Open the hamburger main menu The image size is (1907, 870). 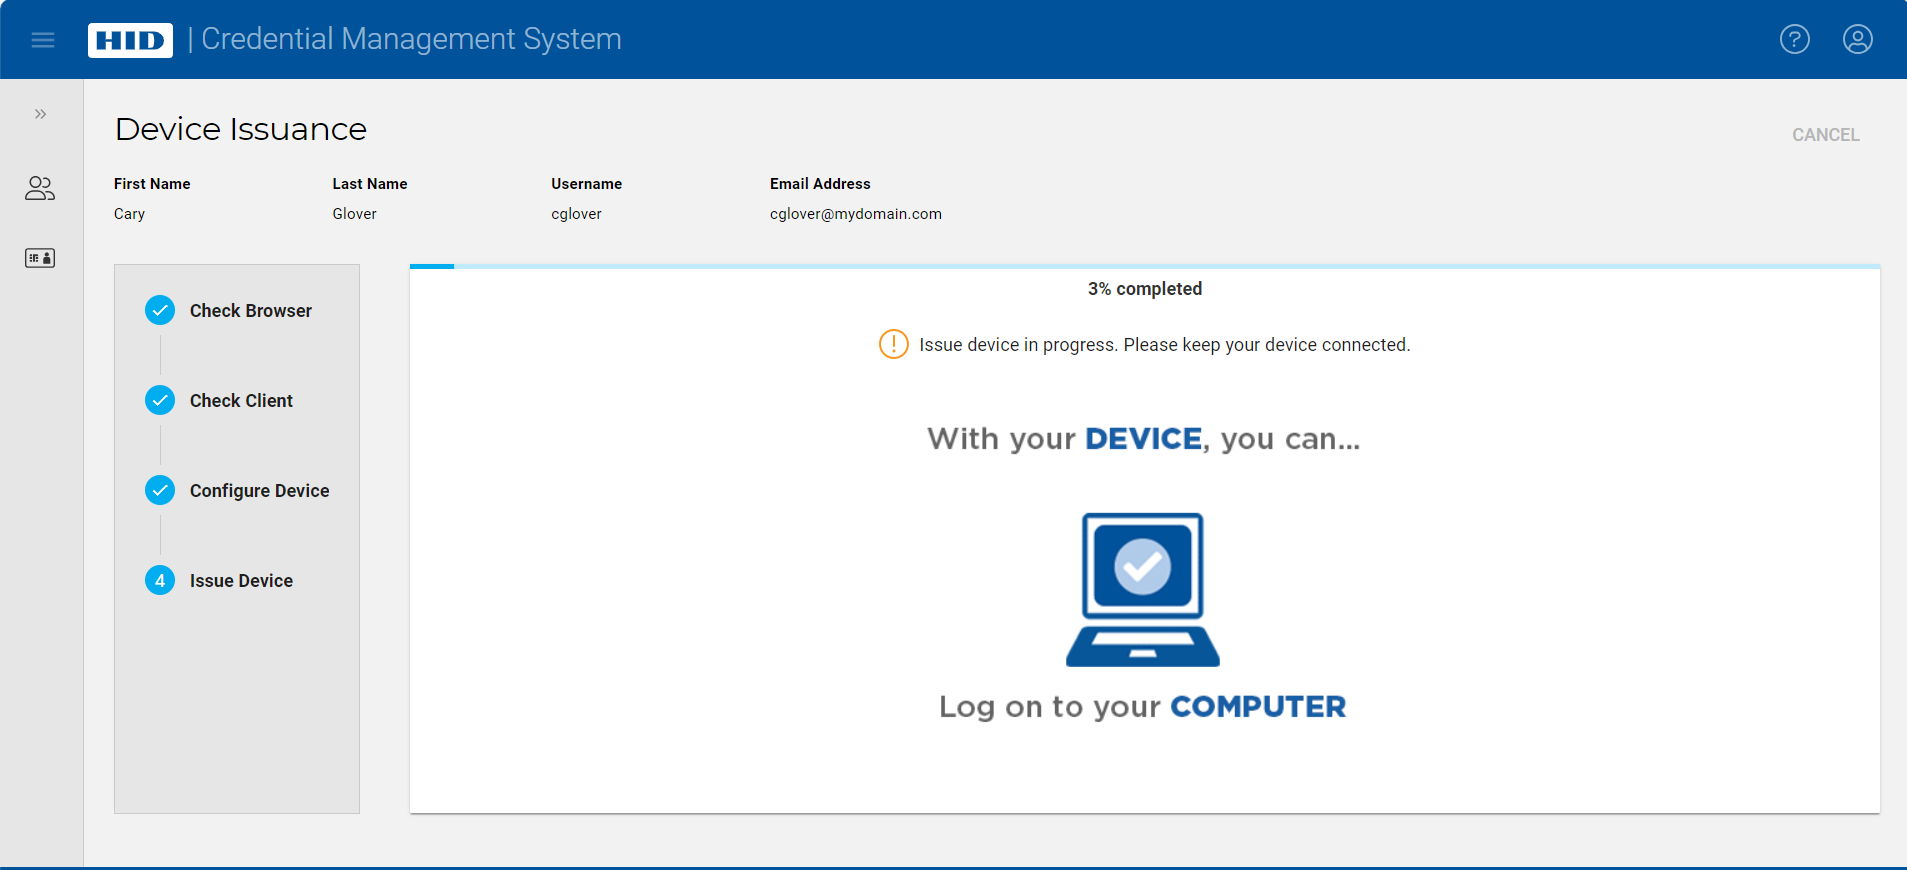coord(43,40)
